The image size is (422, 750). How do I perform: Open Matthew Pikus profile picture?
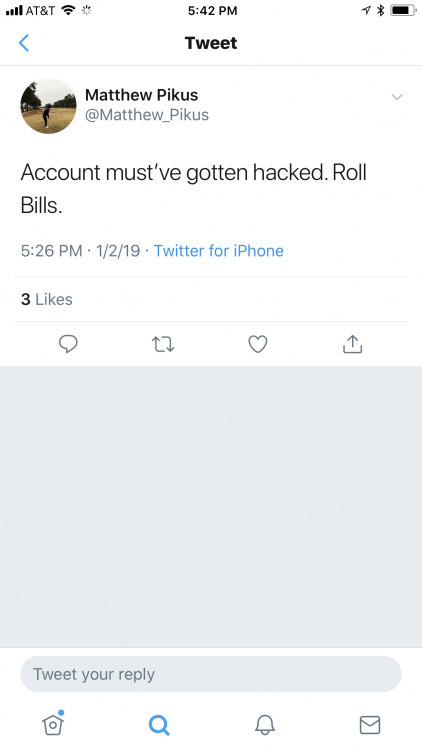(48, 106)
